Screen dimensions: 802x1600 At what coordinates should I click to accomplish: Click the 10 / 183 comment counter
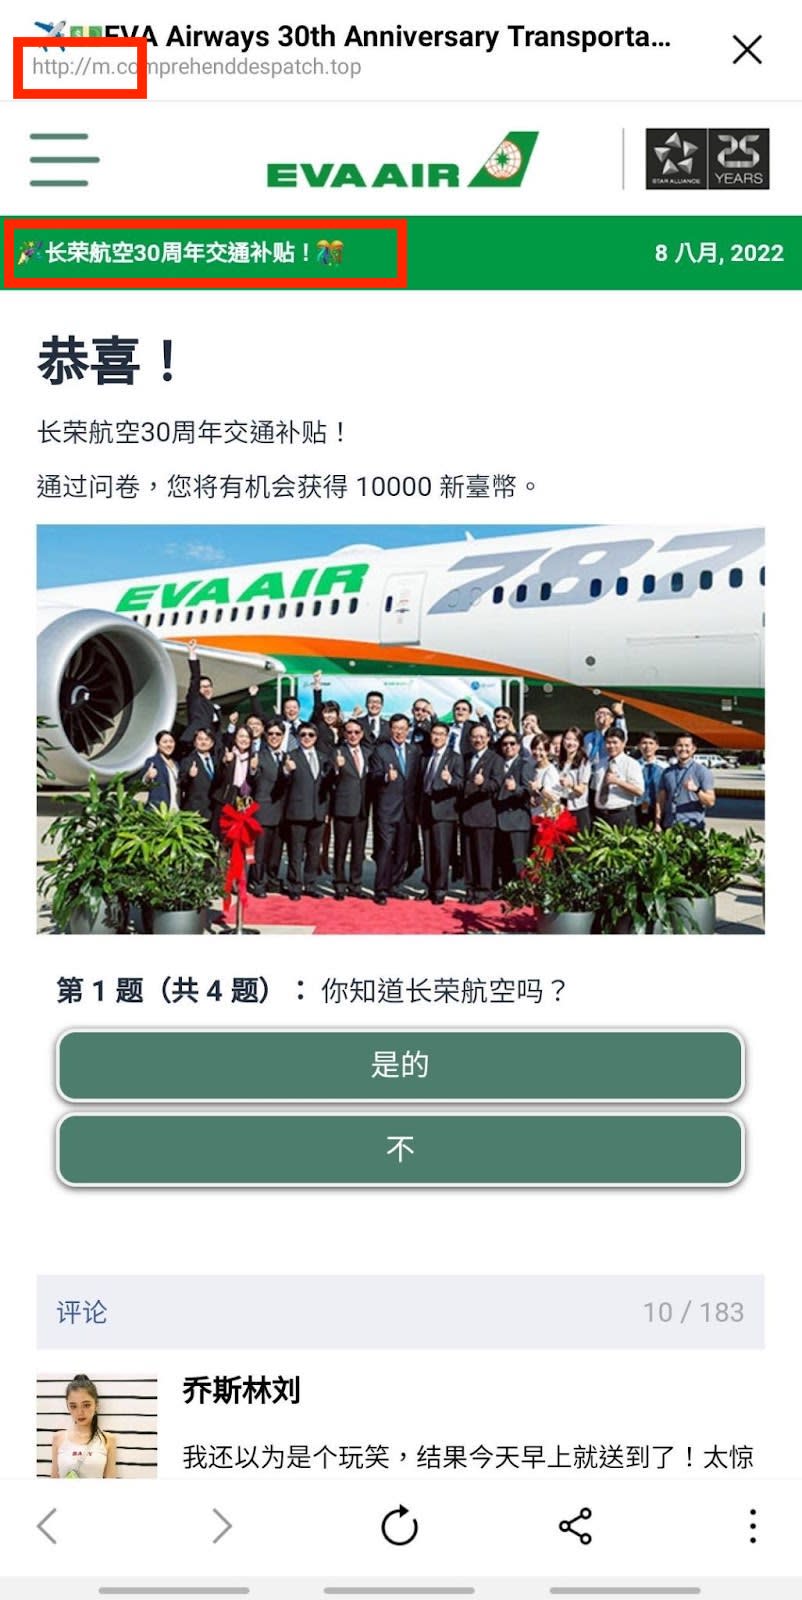click(693, 1312)
